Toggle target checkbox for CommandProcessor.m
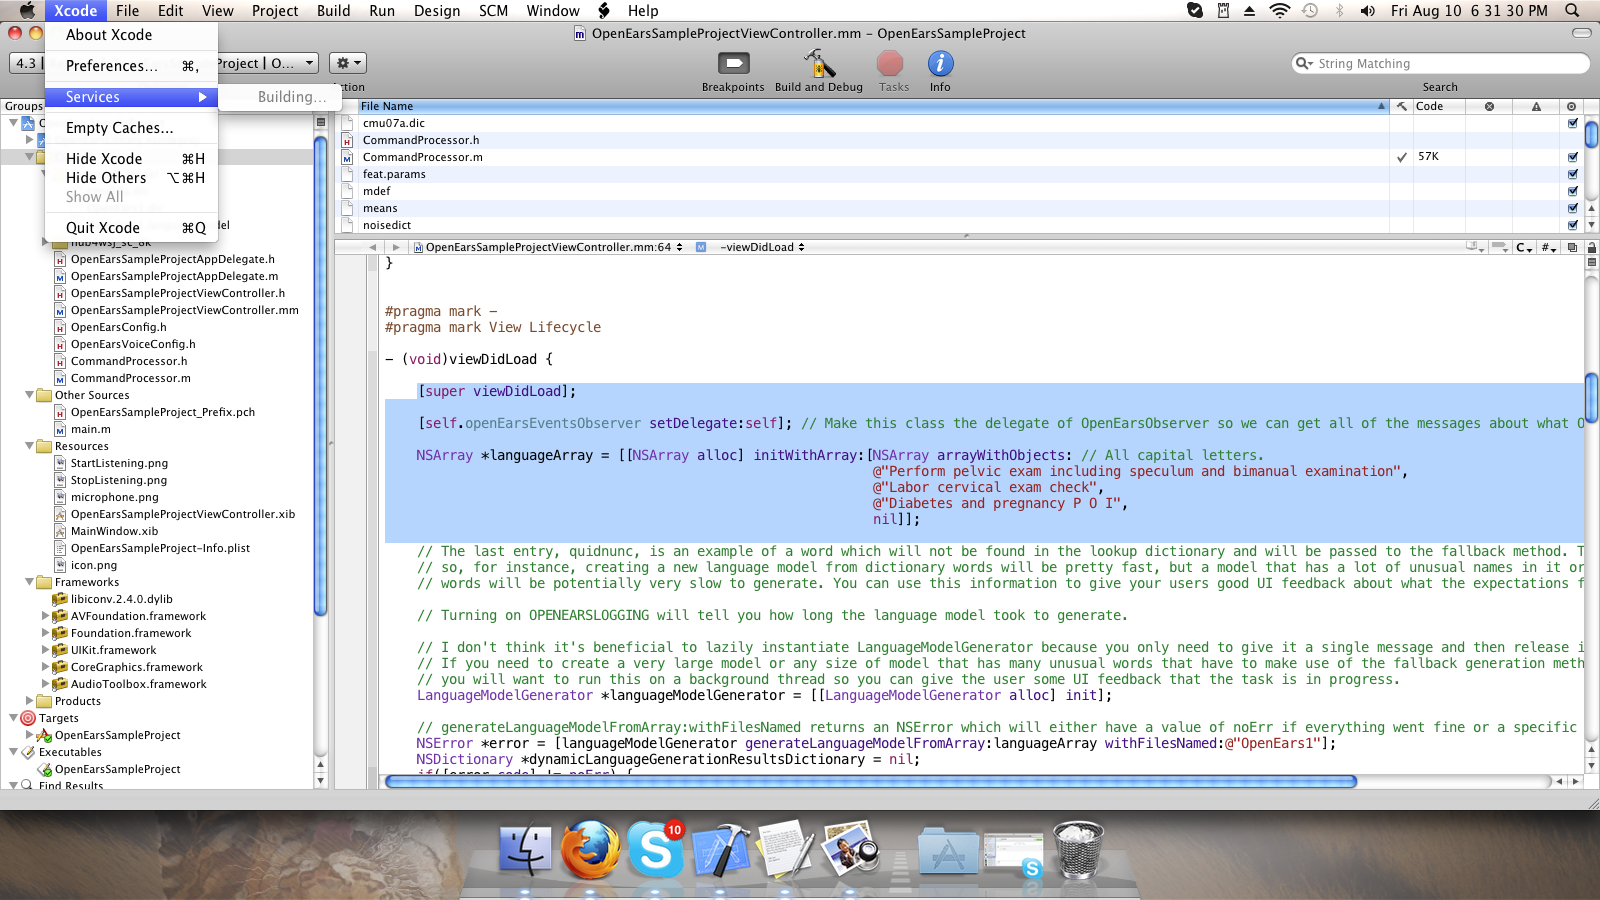The image size is (1600, 900). pos(1573,157)
